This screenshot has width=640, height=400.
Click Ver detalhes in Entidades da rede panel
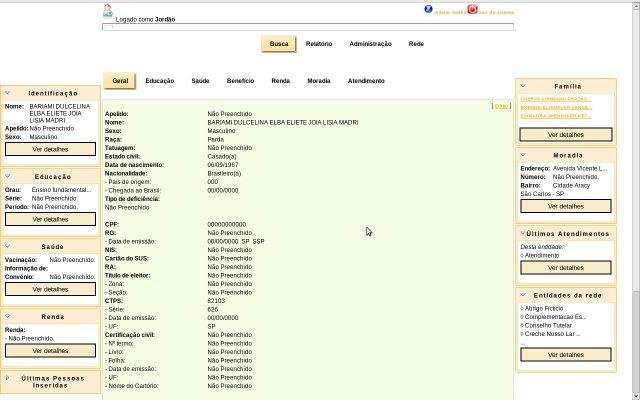pos(566,355)
